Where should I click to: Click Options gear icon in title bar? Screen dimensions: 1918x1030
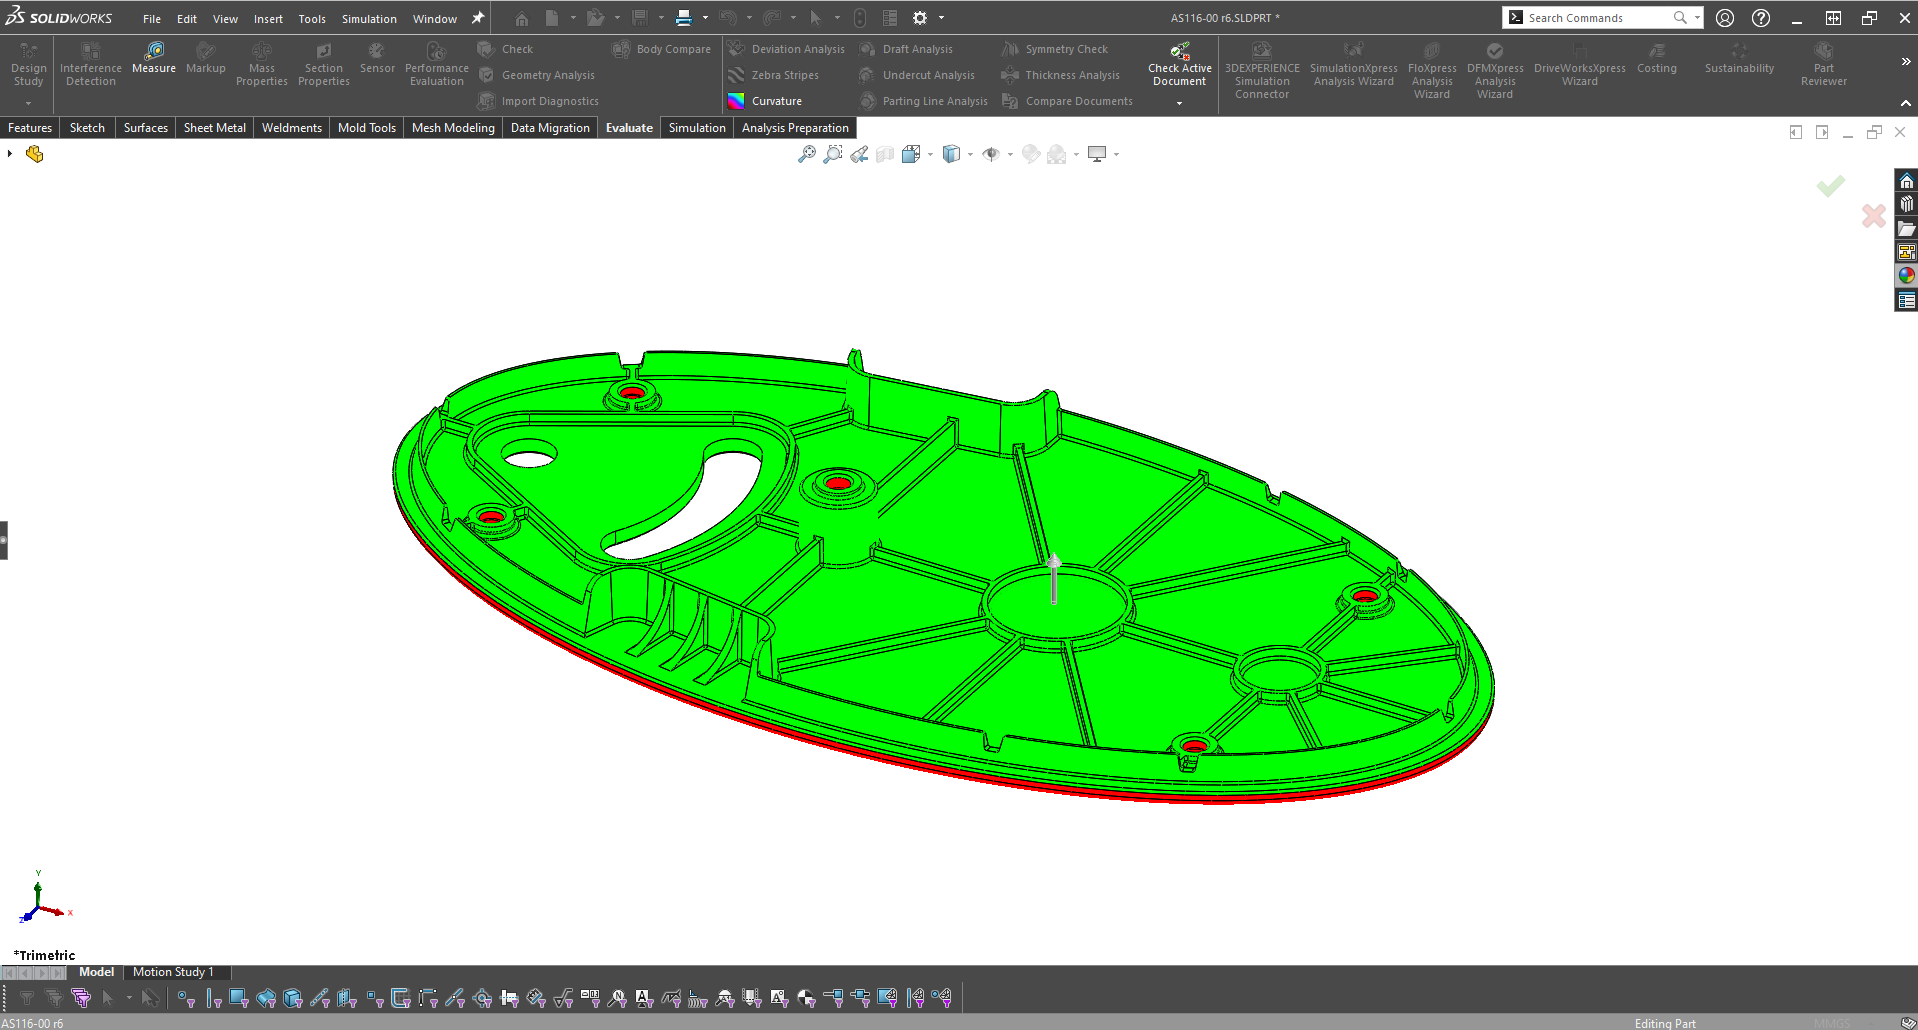pos(920,18)
